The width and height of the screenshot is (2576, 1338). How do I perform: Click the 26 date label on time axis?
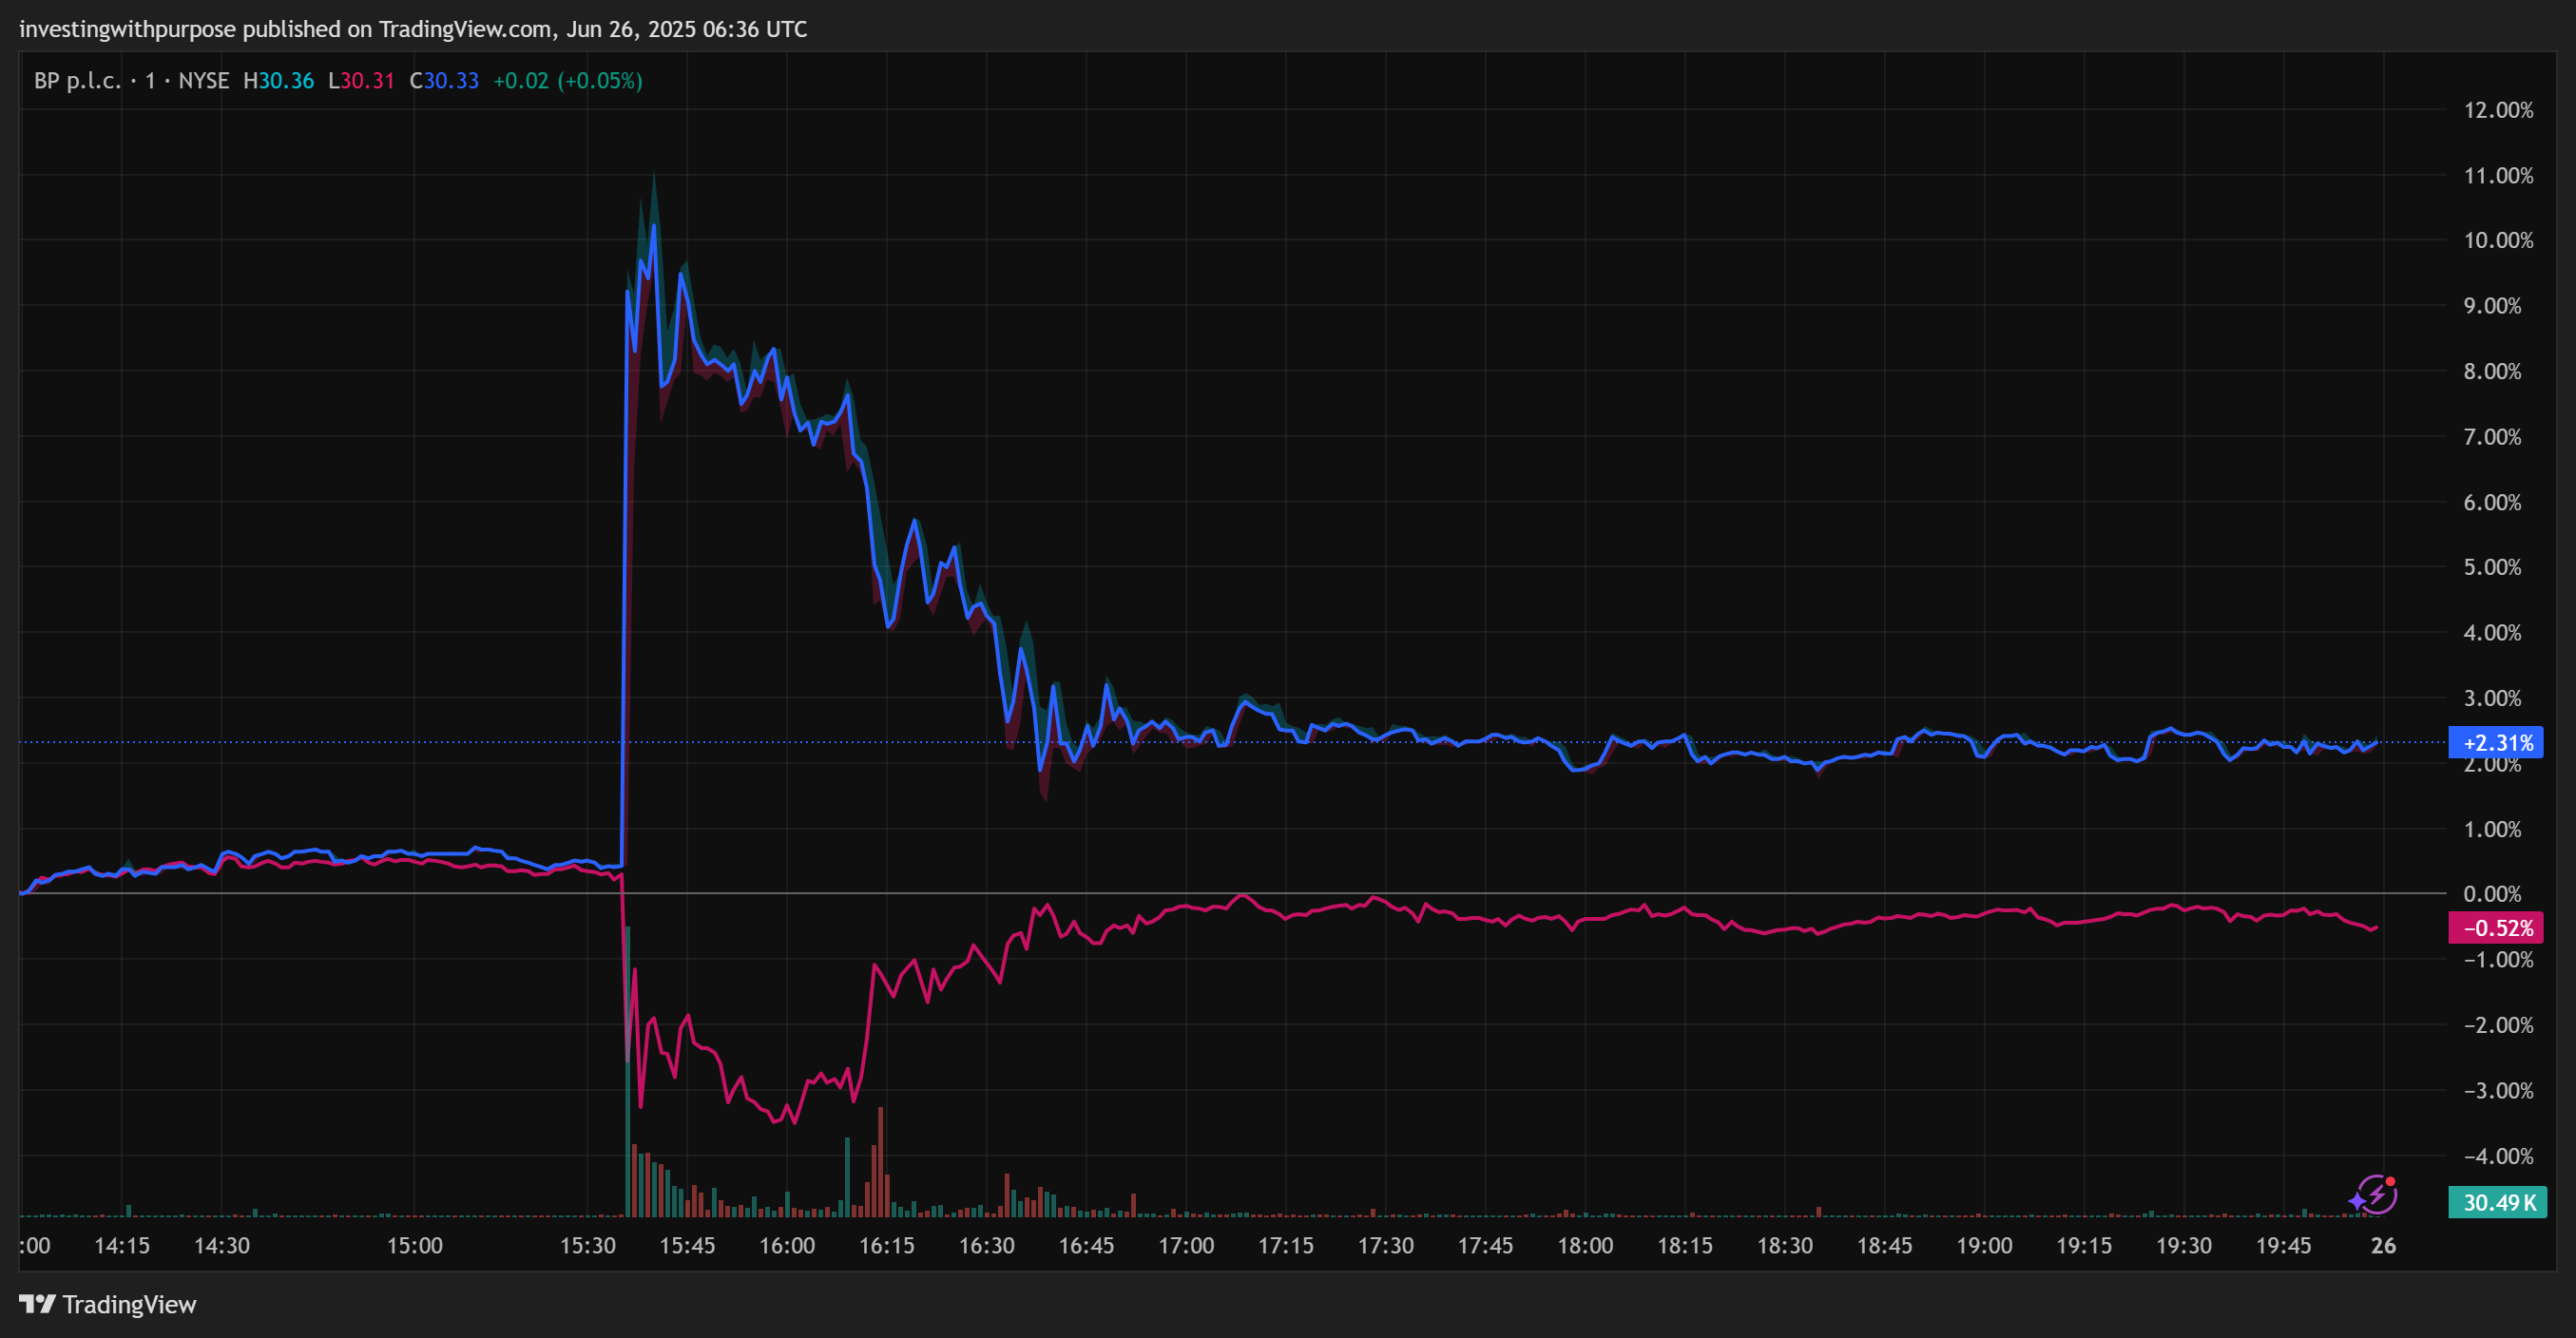click(2383, 1245)
